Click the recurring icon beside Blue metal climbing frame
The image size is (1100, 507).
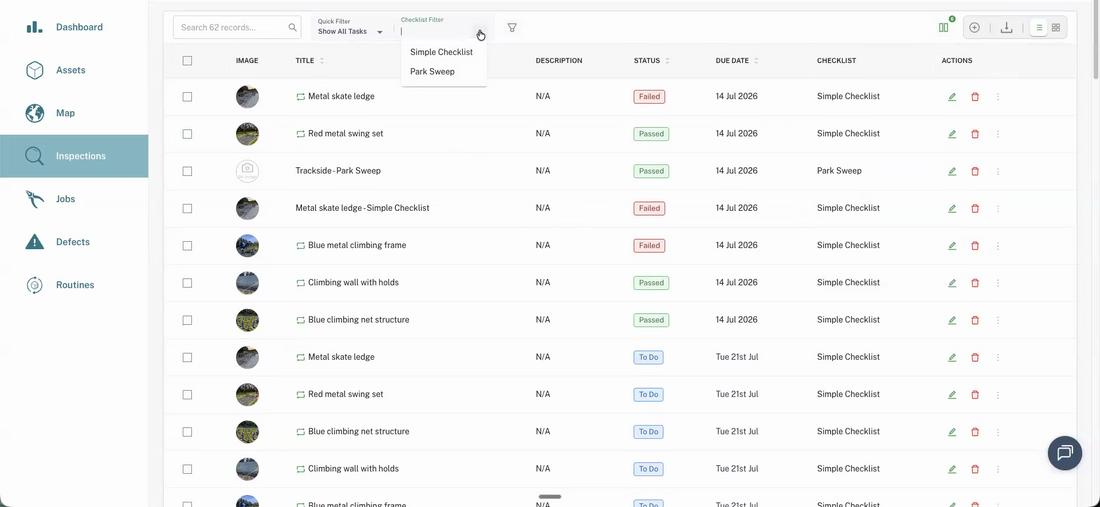300,245
